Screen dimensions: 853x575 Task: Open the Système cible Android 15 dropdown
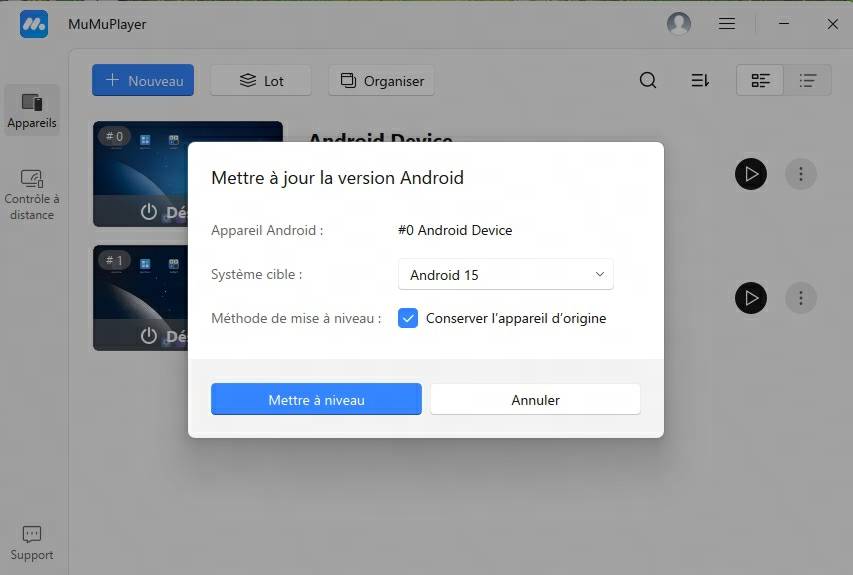tap(506, 275)
